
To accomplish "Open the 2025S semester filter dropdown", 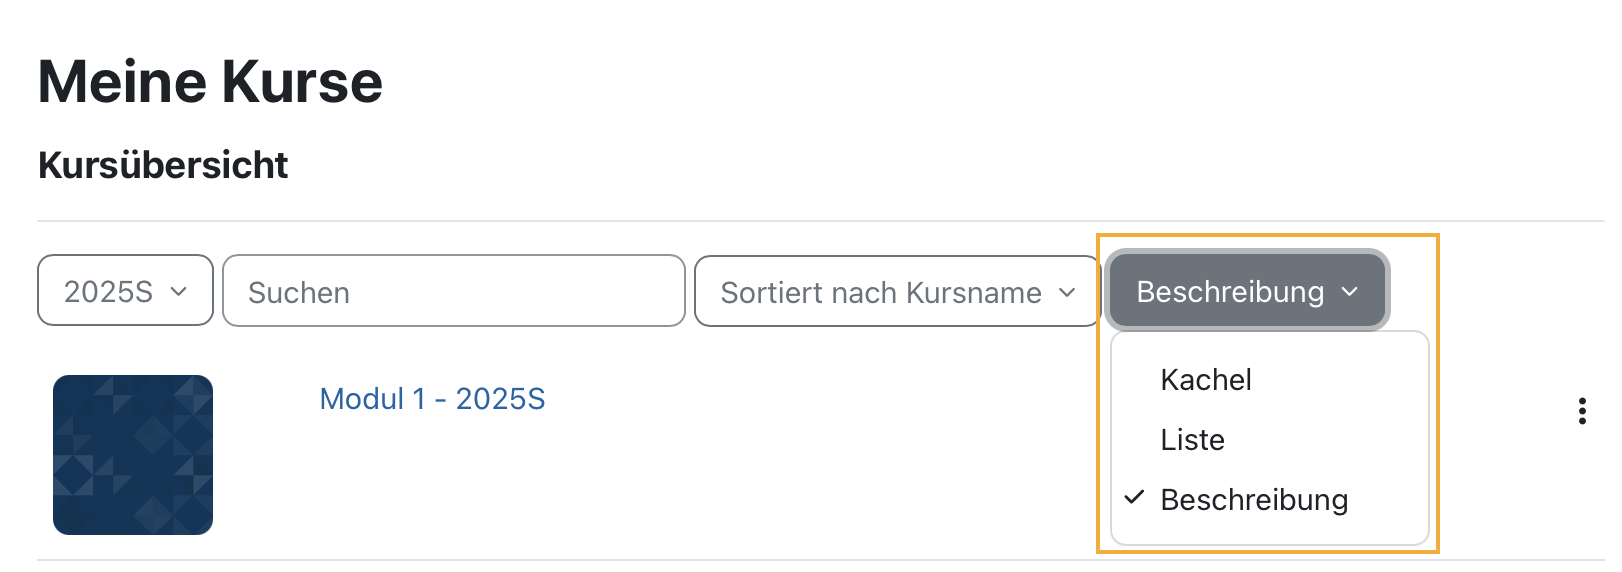I will click(125, 290).
